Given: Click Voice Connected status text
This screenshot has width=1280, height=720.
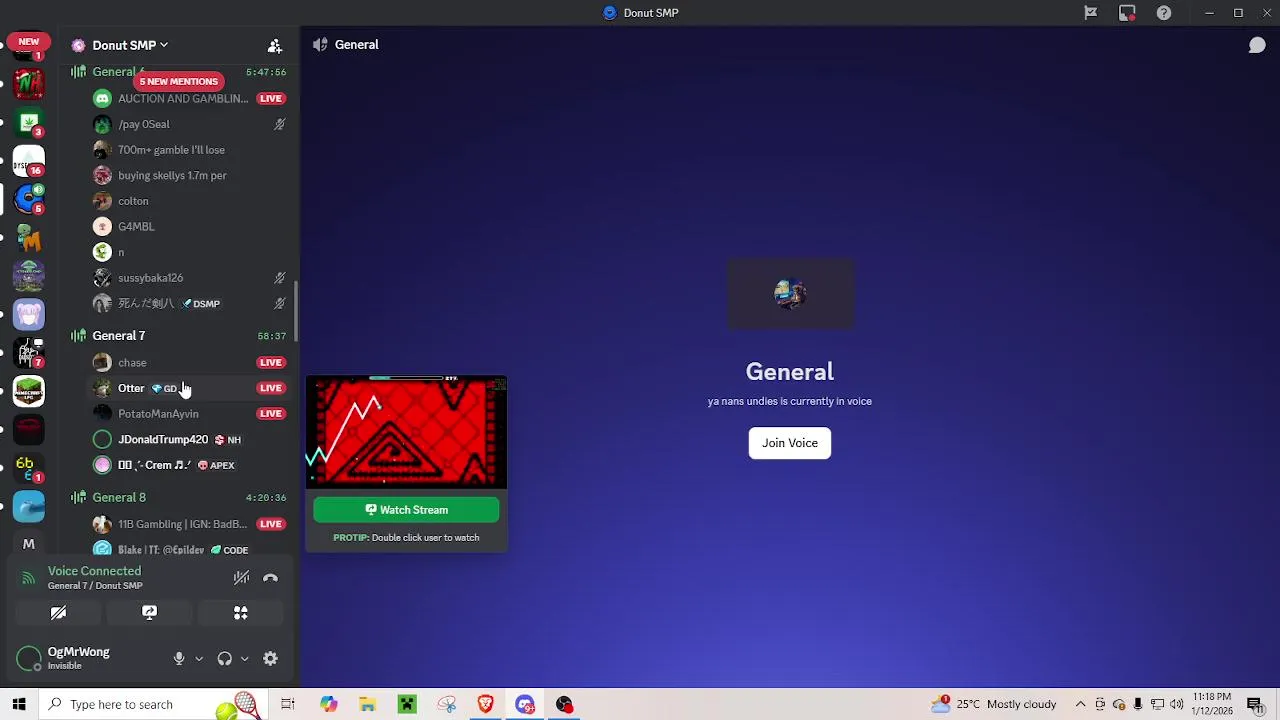Looking at the screenshot, I should (x=94, y=571).
